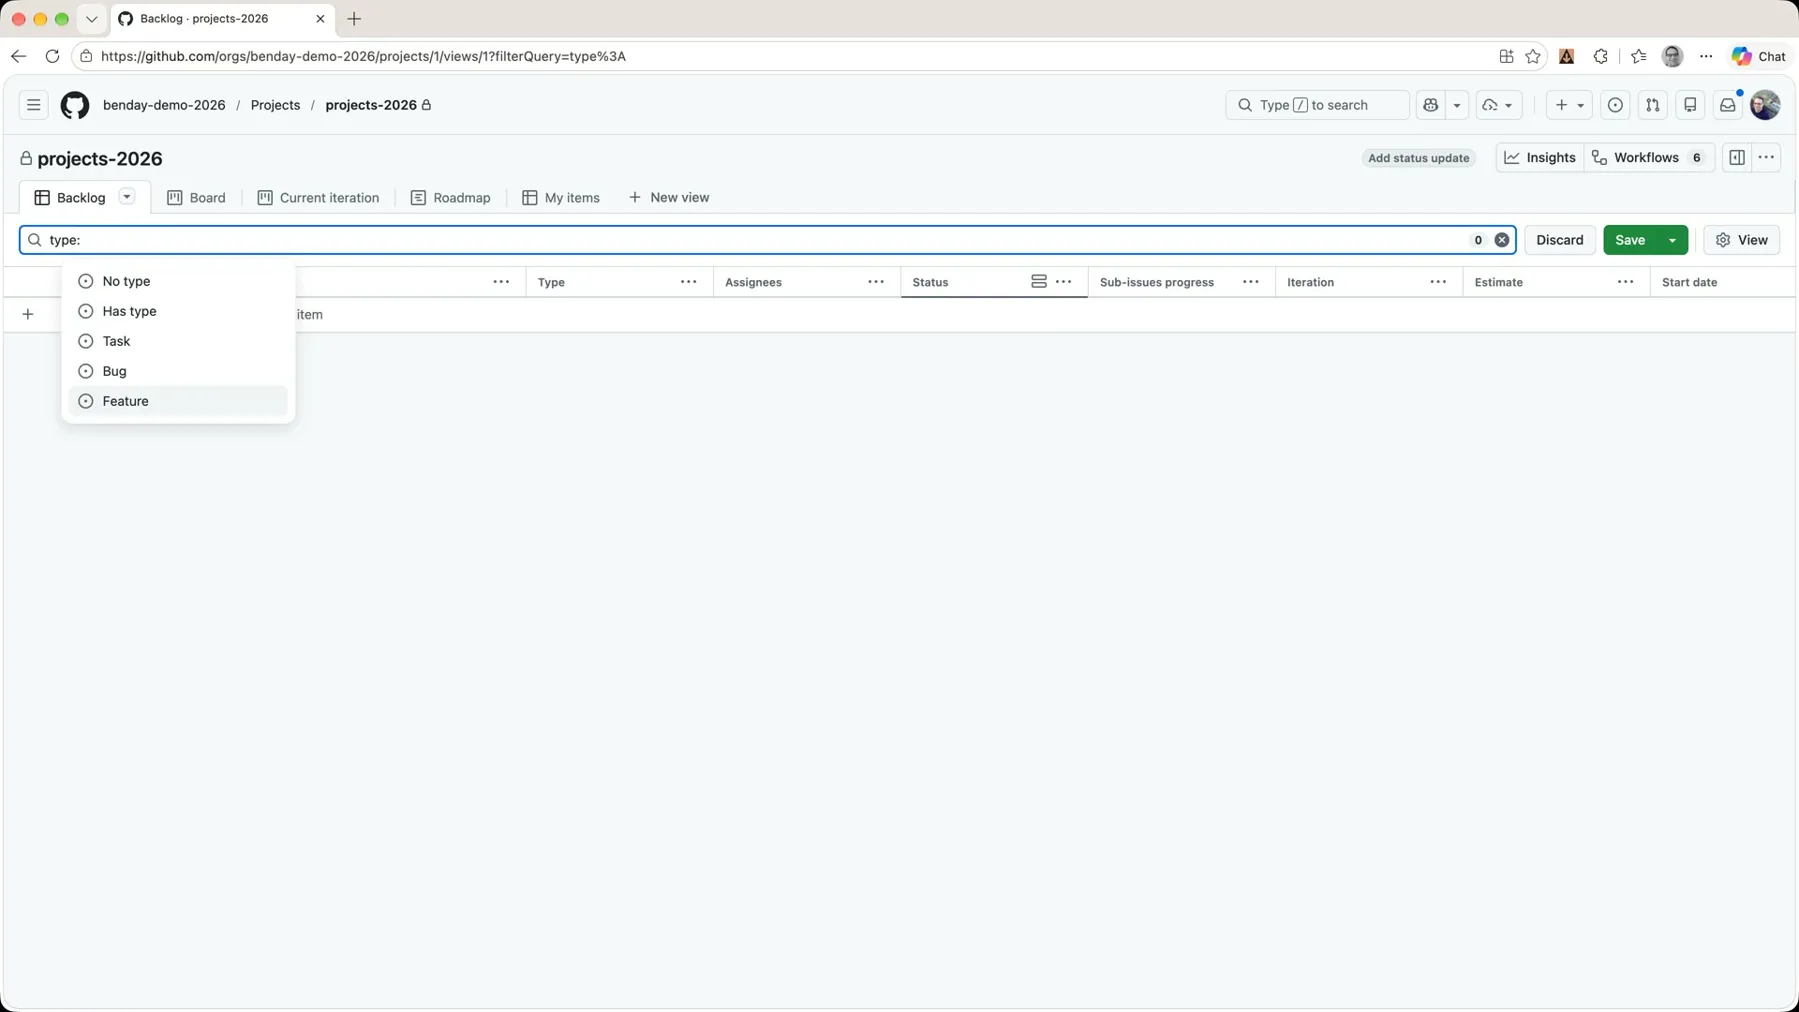The height and width of the screenshot is (1012, 1799).
Task: Expand the Backlog view options dropdown arrow
Action: 127,197
